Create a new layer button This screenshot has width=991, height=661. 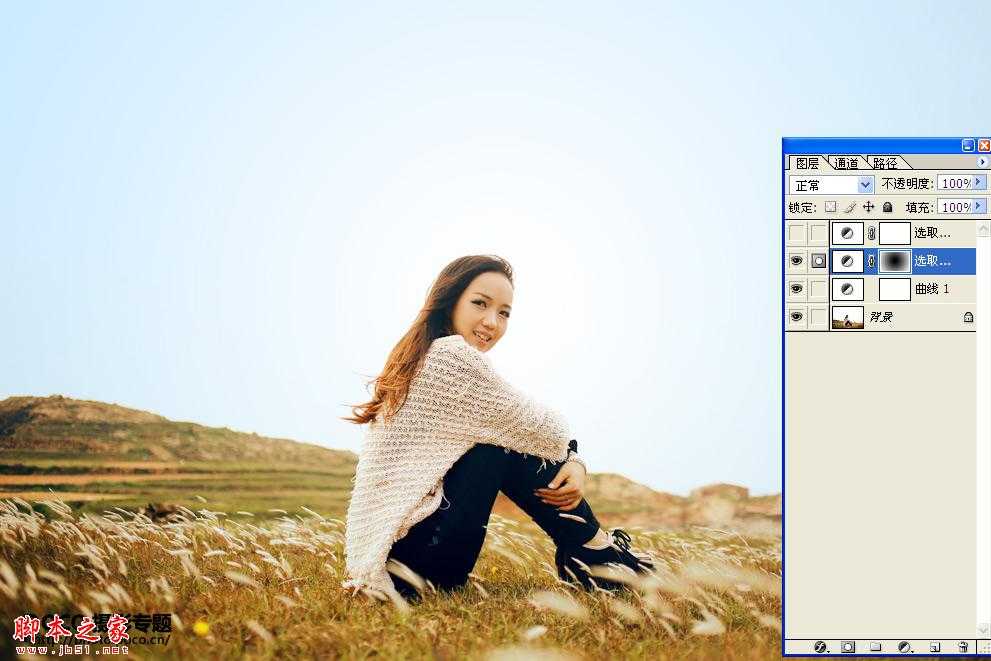coord(935,647)
